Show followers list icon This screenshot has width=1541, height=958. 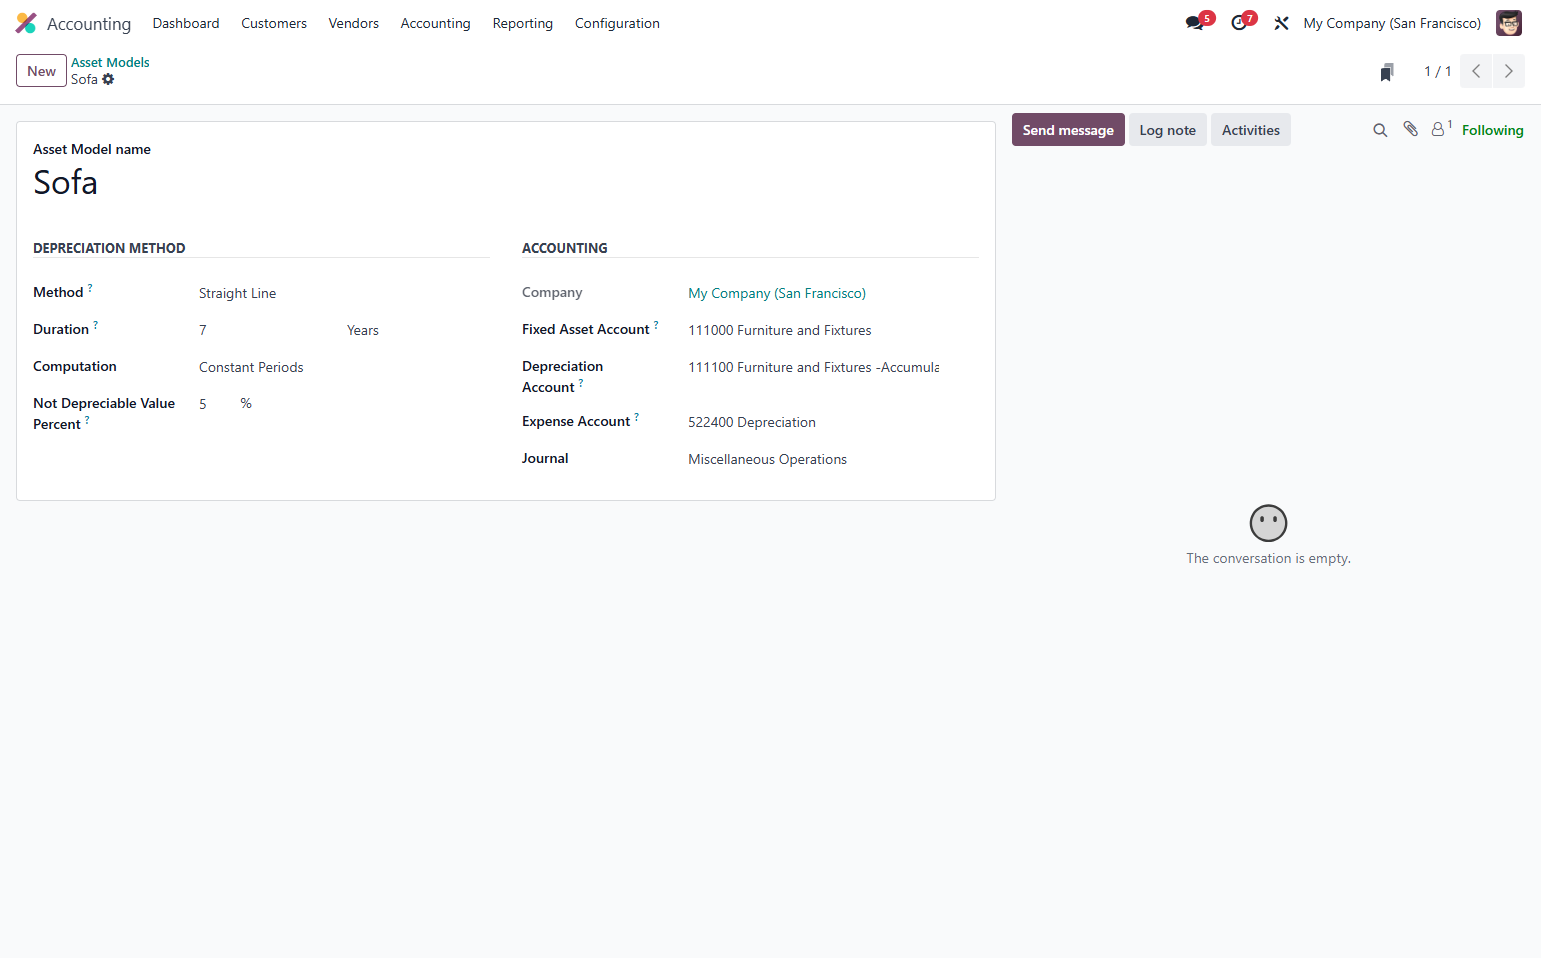tap(1440, 129)
